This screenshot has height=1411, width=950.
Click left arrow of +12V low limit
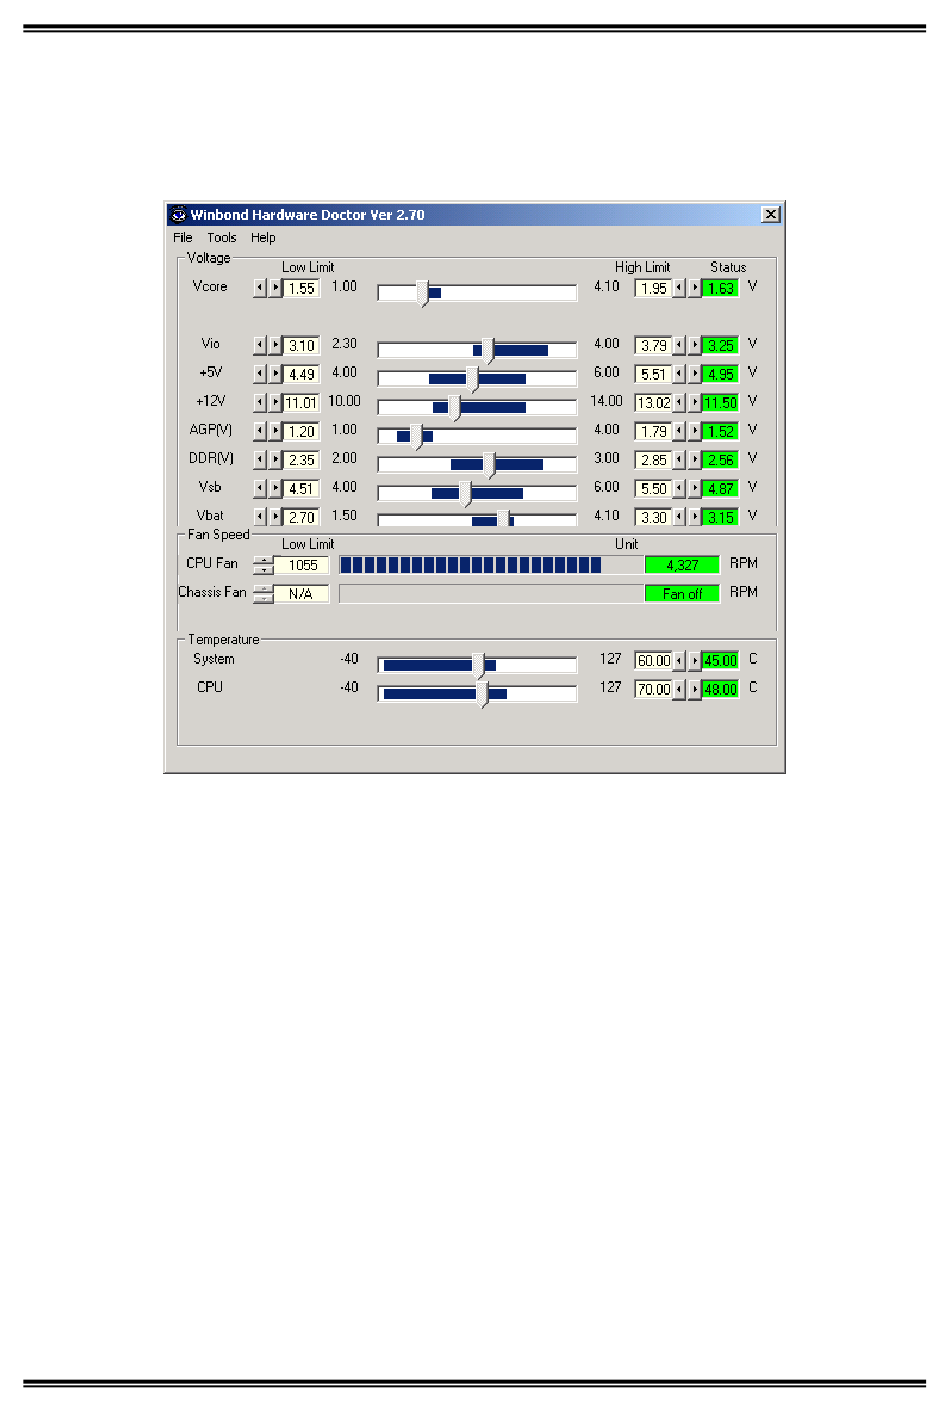point(260,403)
